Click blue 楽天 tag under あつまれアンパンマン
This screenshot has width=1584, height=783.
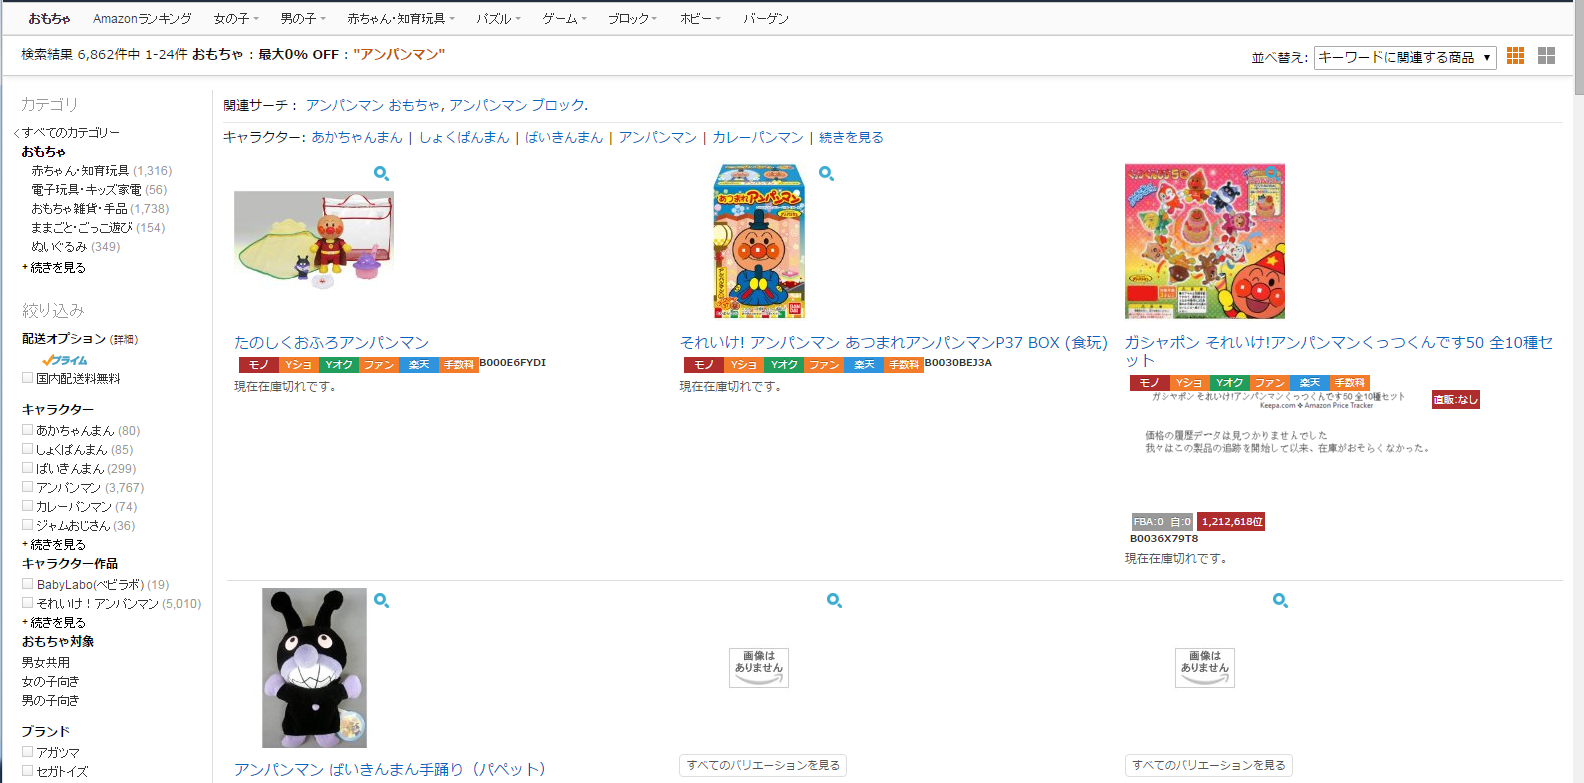pyautogui.click(x=864, y=365)
